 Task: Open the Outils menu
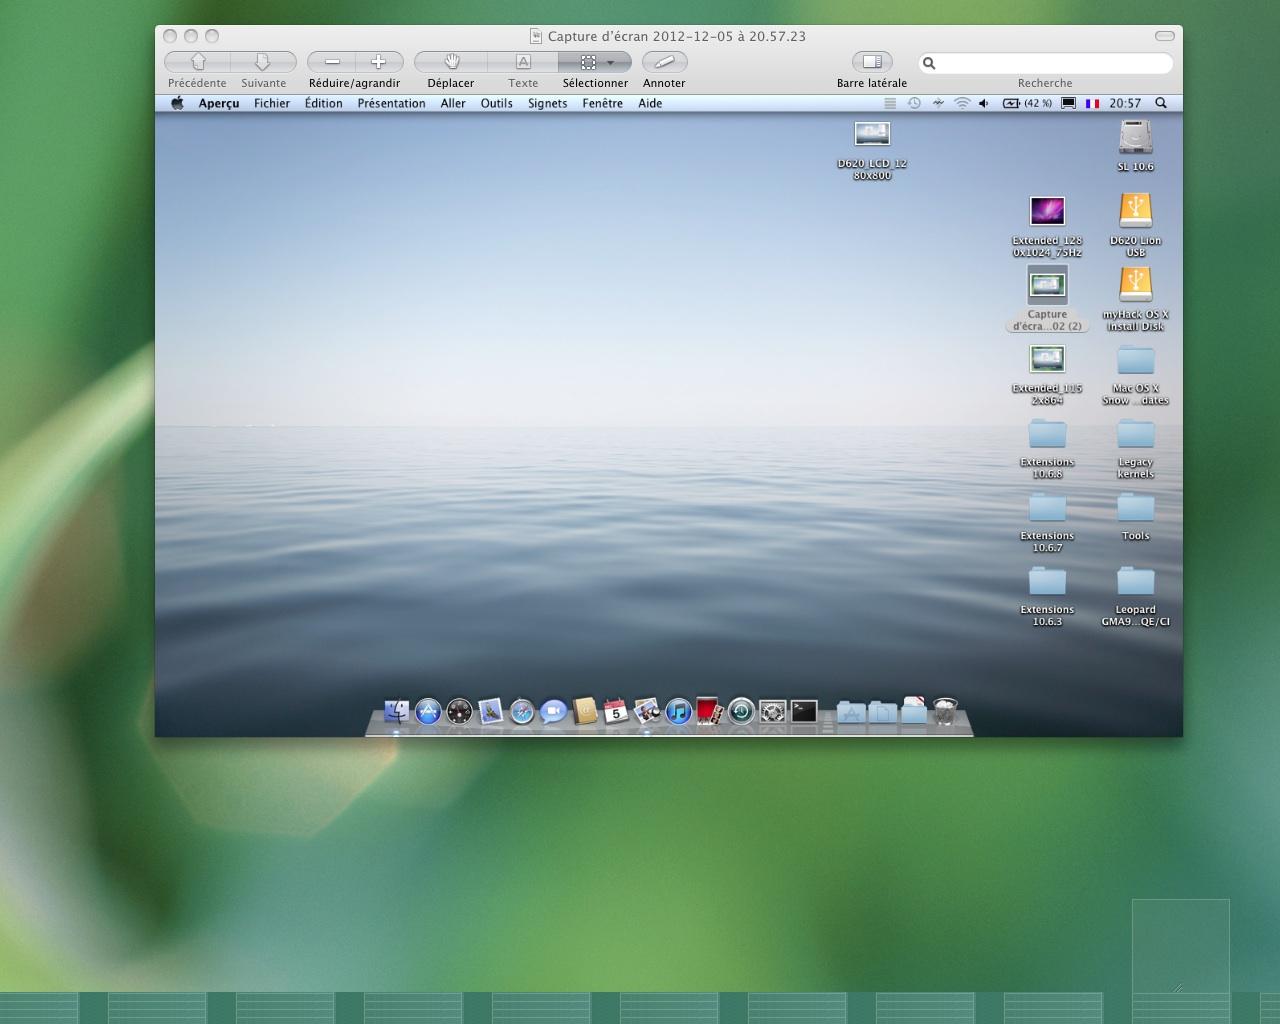(496, 103)
